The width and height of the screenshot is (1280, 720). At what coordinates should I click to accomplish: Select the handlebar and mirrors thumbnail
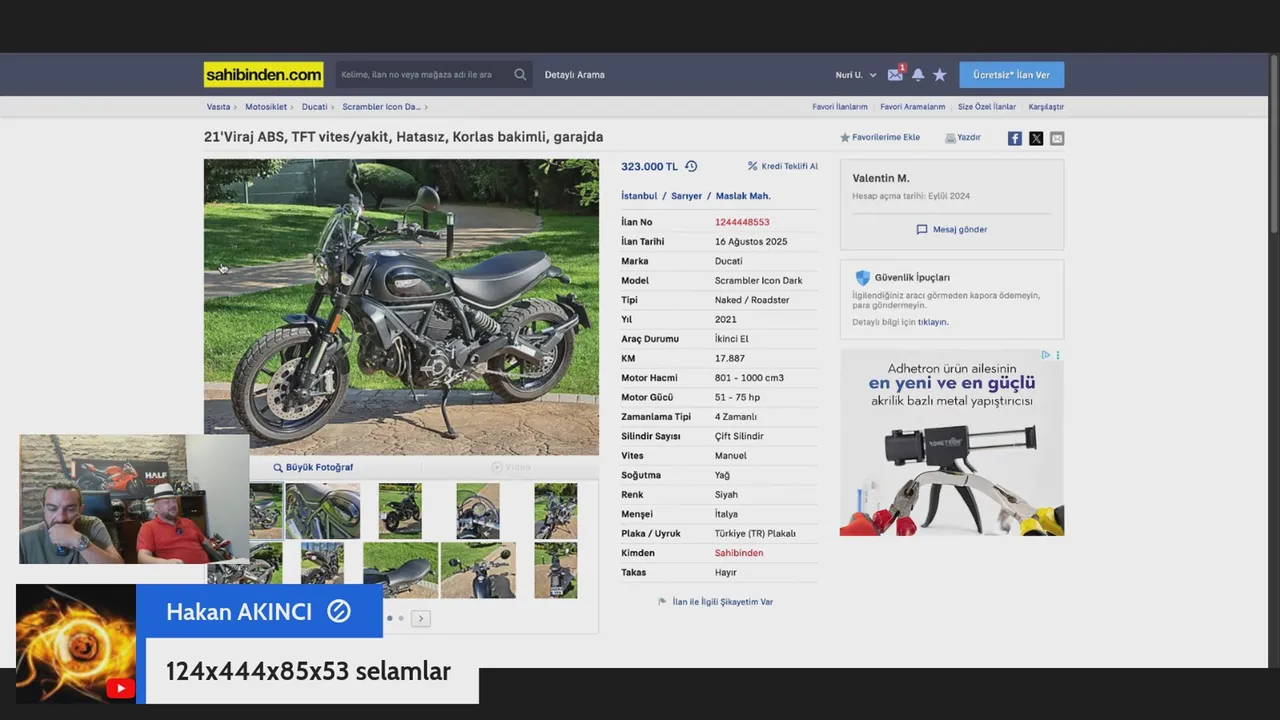[x=478, y=570]
